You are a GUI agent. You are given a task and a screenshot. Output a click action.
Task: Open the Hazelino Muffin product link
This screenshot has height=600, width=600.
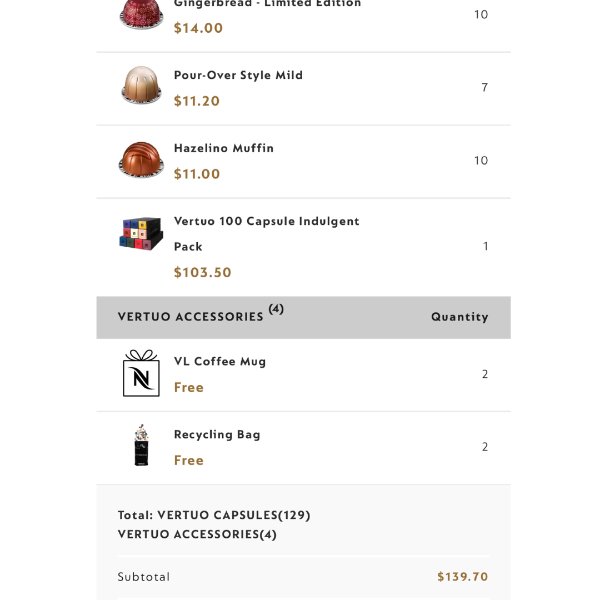point(224,148)
